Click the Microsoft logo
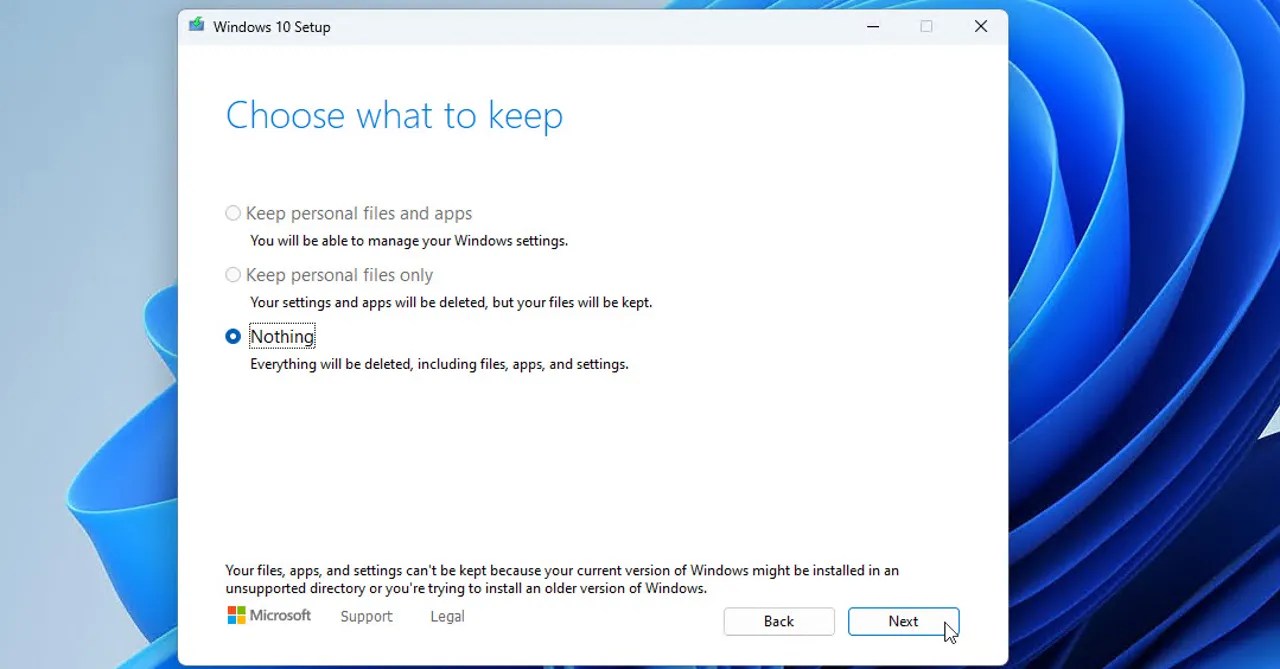 point(269,616)
